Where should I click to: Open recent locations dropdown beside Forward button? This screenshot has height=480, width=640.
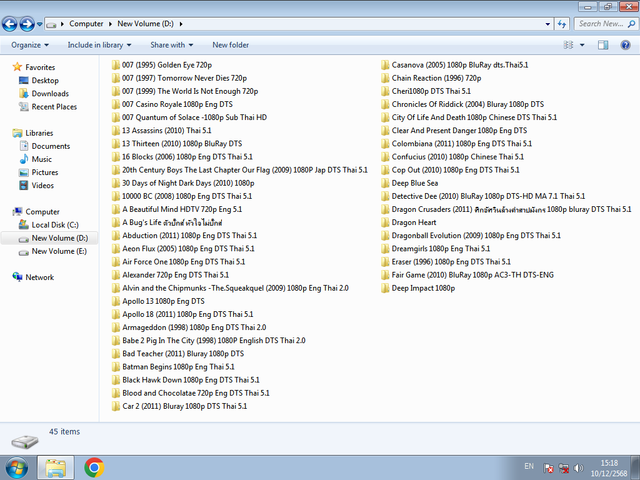pos(40,24)
